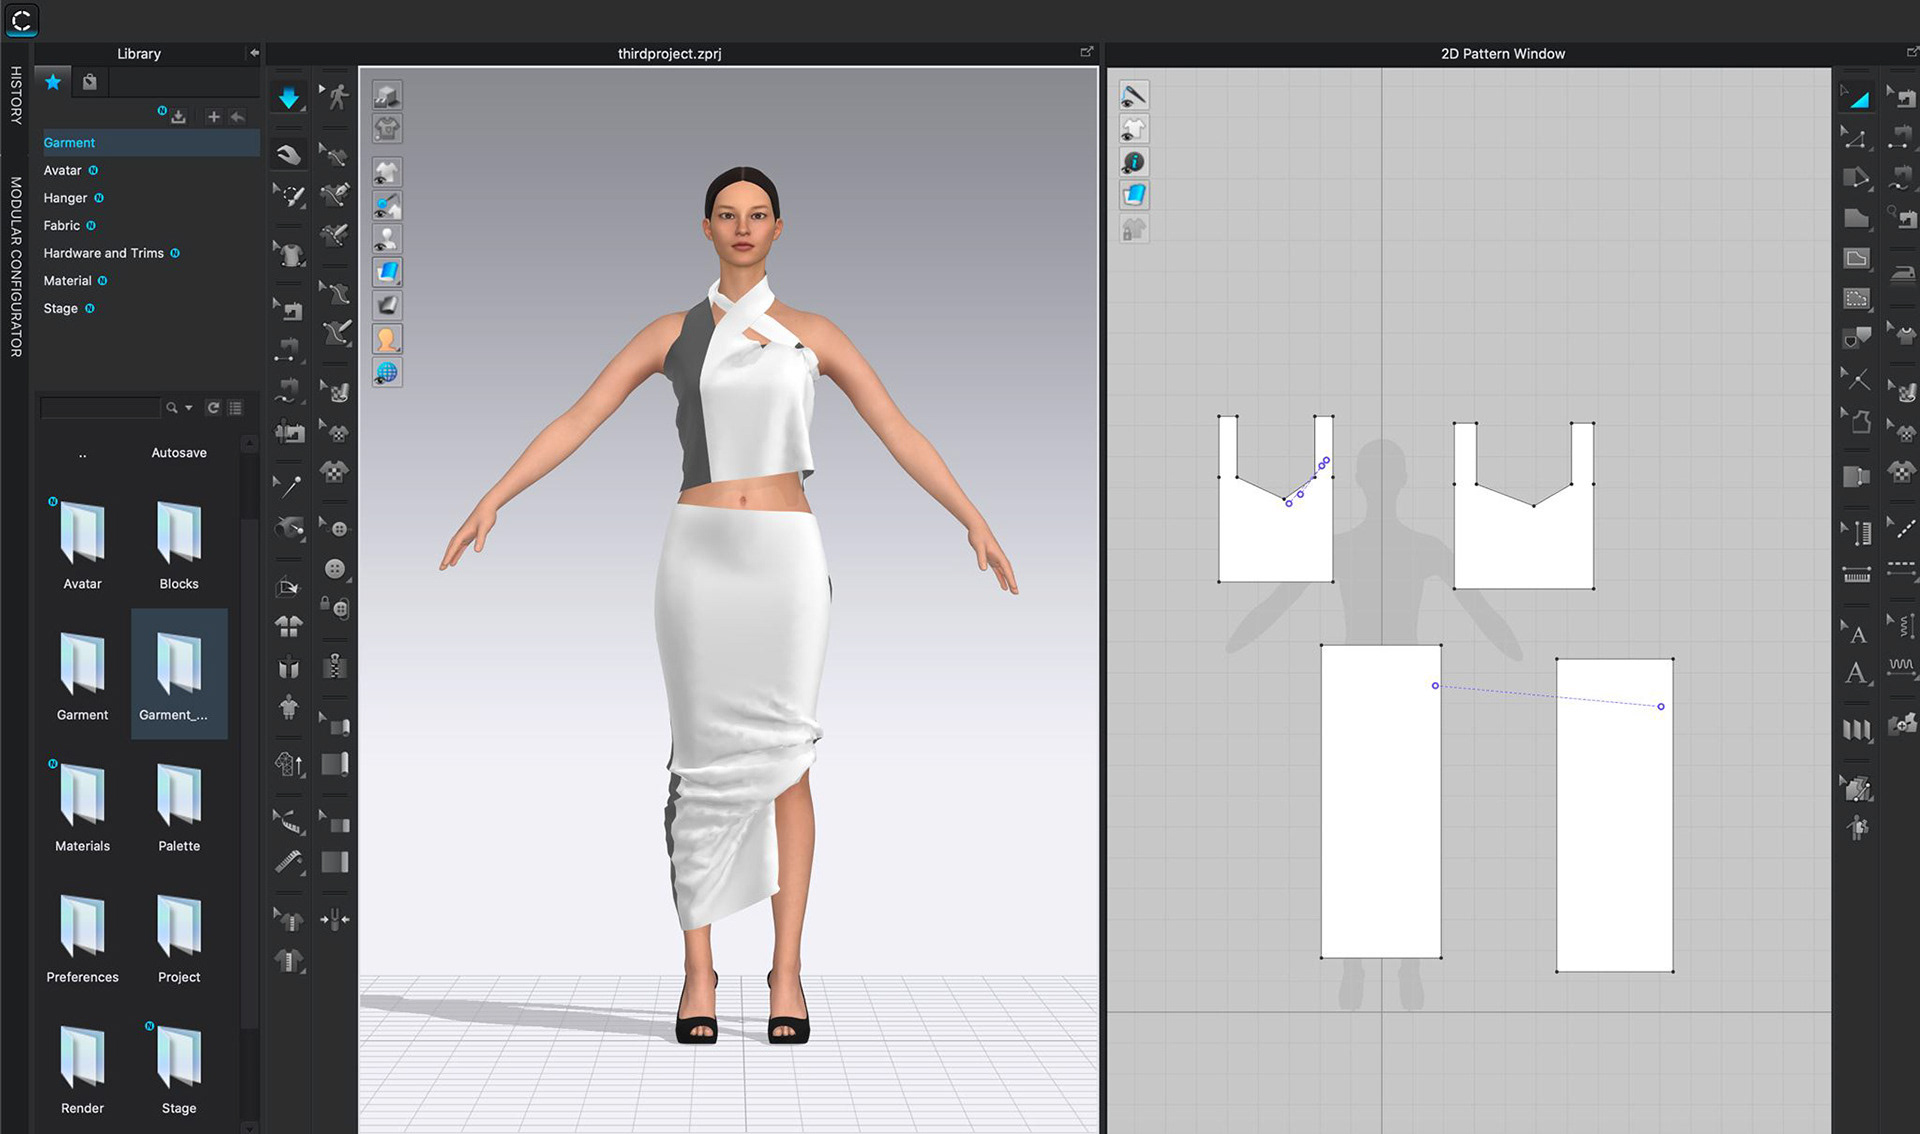Select Fabric in the library list
The width and height of the screenshot is (1920, 1134).
click(62, 226)
